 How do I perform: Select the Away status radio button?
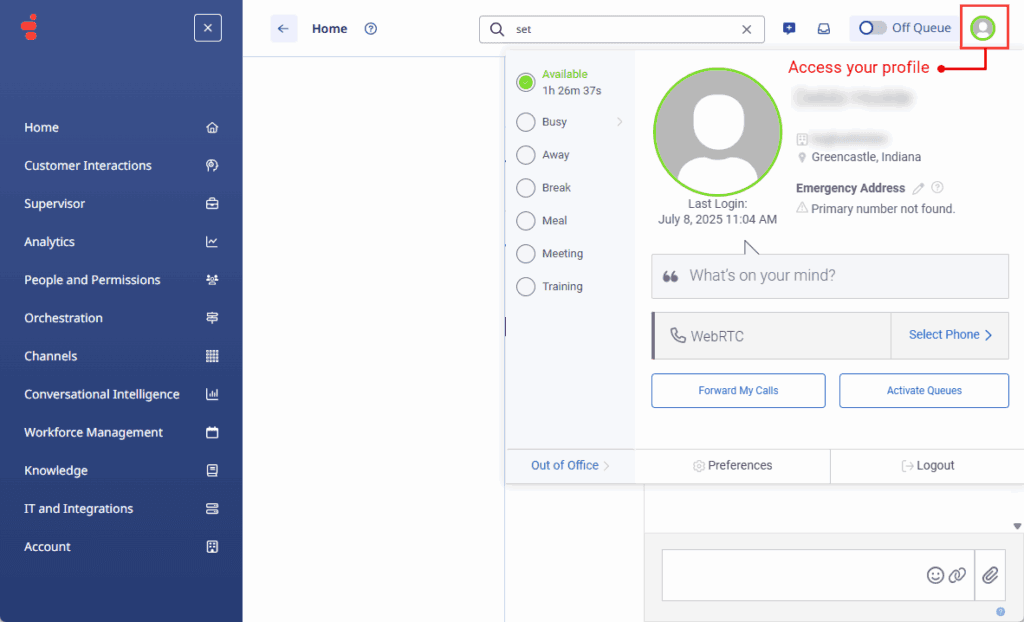[x=526, y=155]
